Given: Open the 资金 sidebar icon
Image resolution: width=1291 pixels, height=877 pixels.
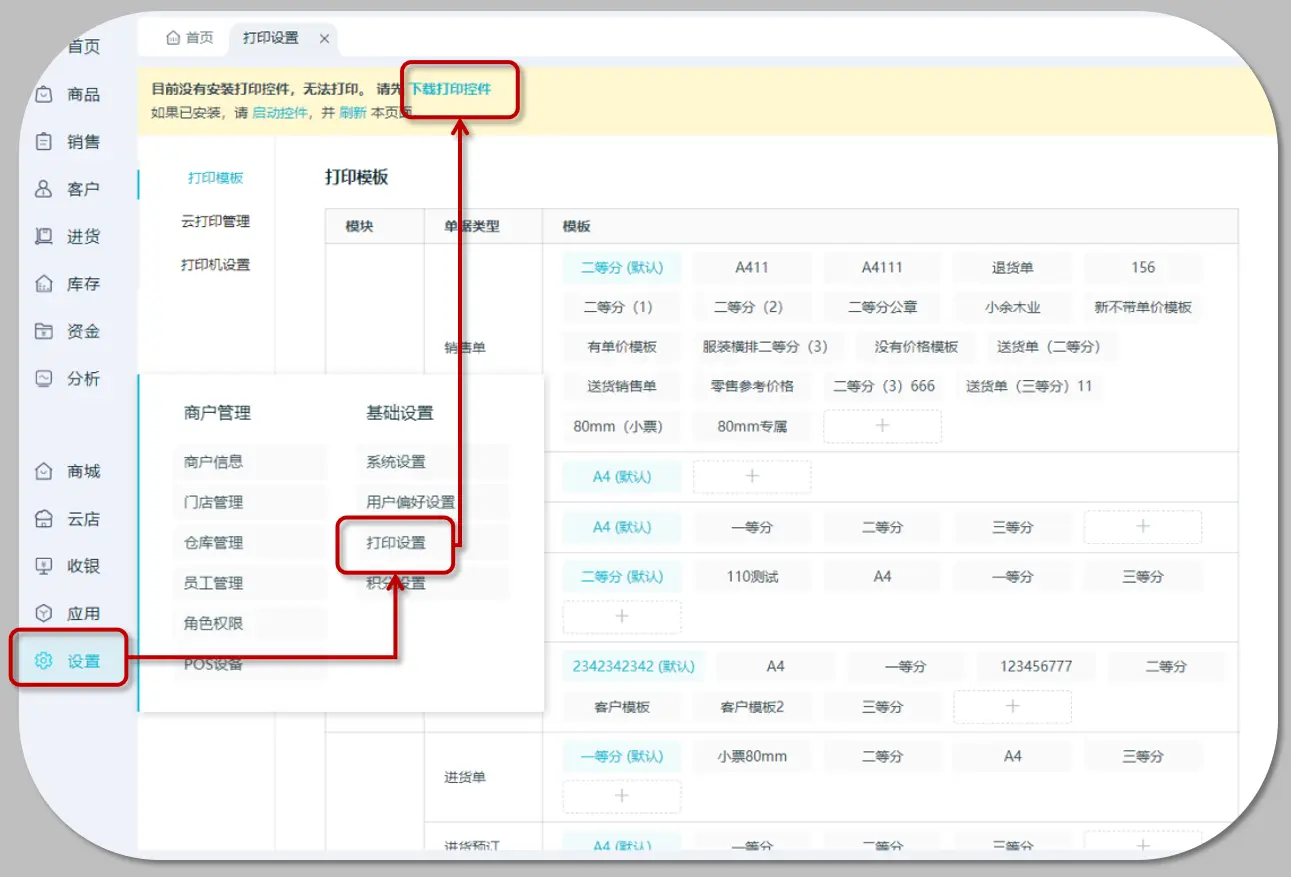Looking at the screenshot, I should coord(44,331).
